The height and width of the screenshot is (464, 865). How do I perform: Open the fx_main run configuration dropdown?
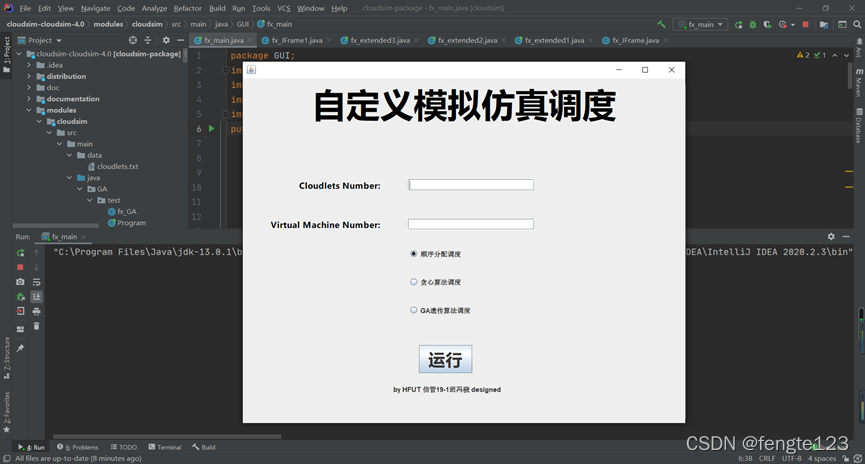coord(700,24)
